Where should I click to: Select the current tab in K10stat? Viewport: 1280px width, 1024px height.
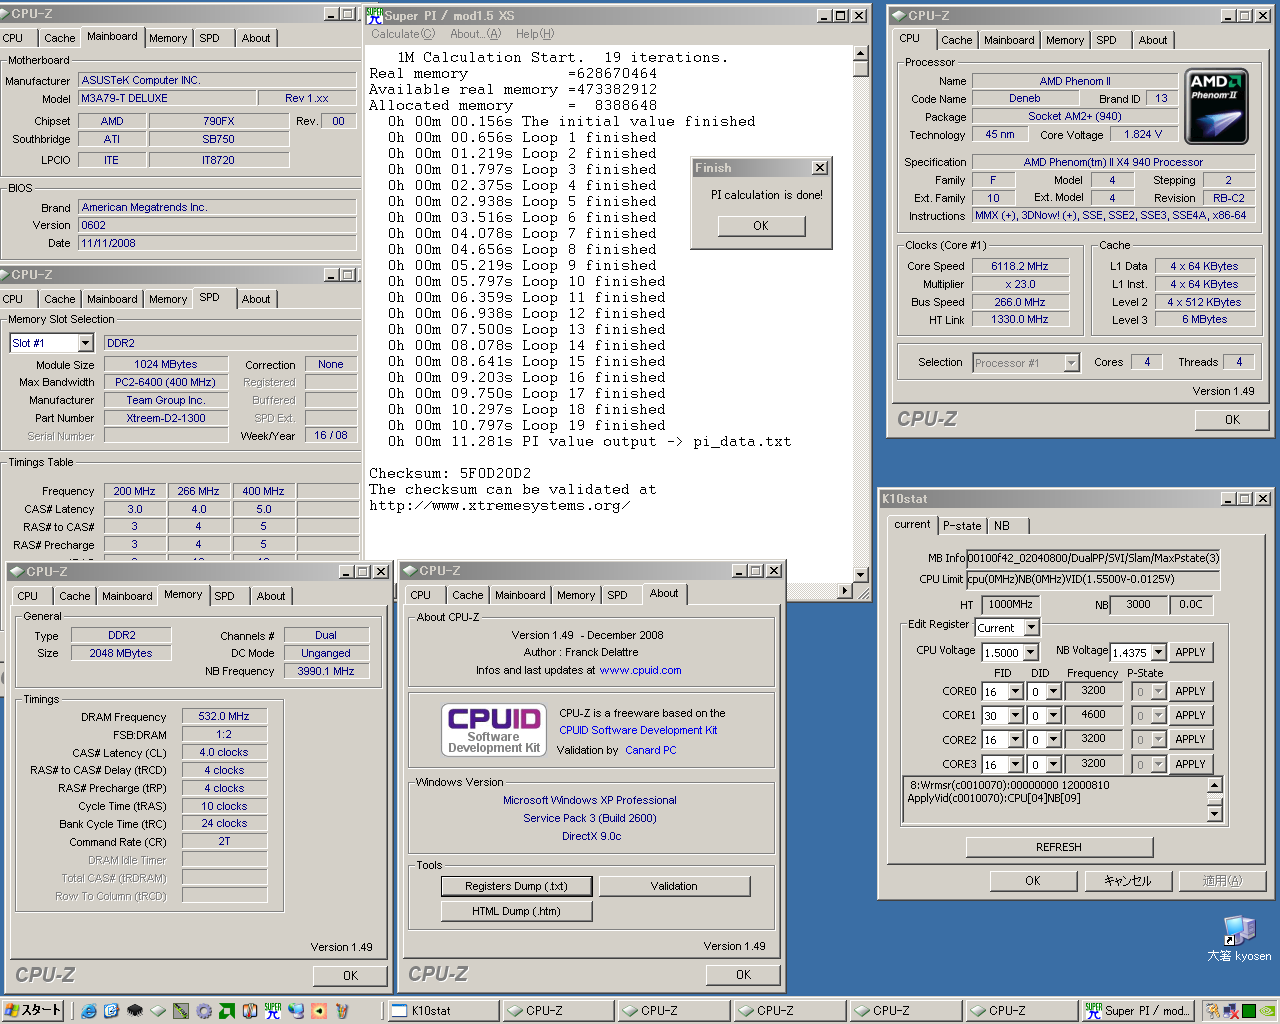coord(912,525)
